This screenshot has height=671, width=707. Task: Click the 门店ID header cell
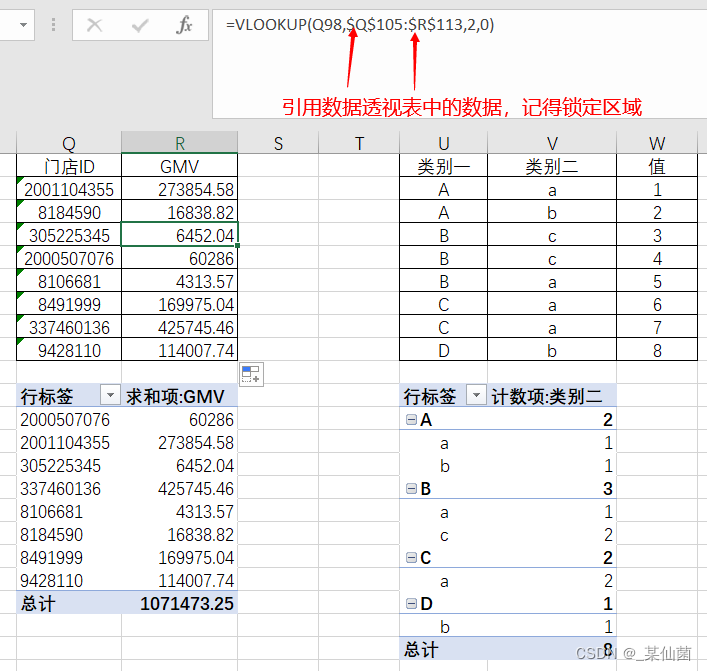(x=69, y=166)
